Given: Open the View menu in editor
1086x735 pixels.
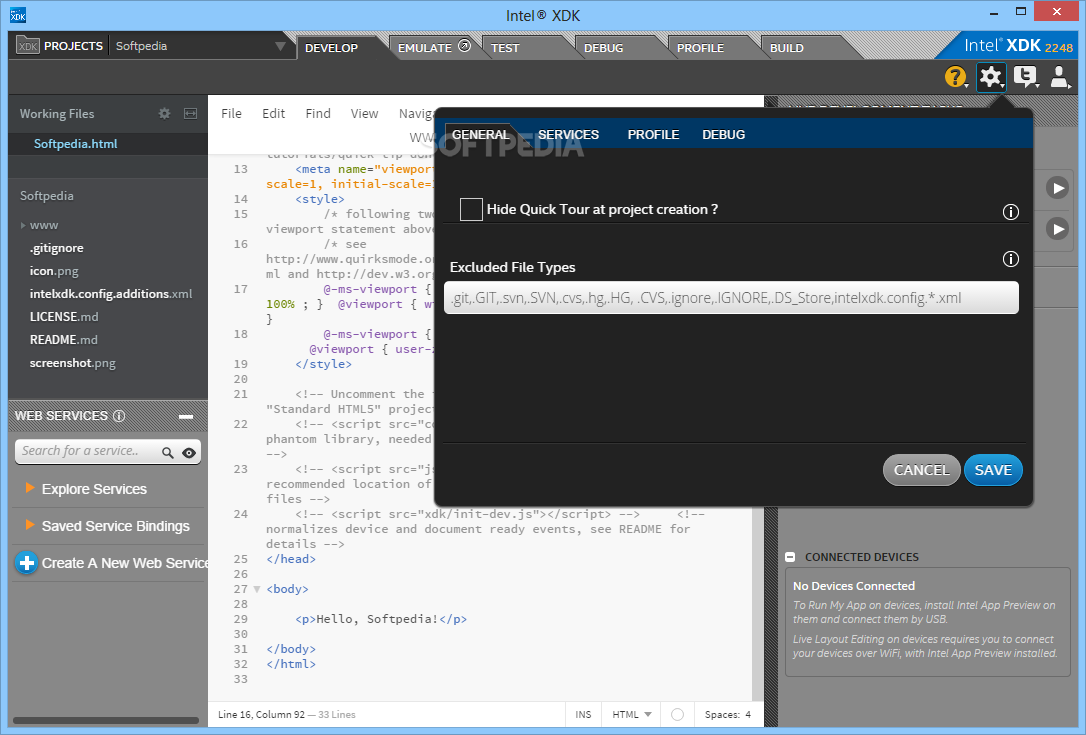Looking at the screenshot, I should coord(364,114).
